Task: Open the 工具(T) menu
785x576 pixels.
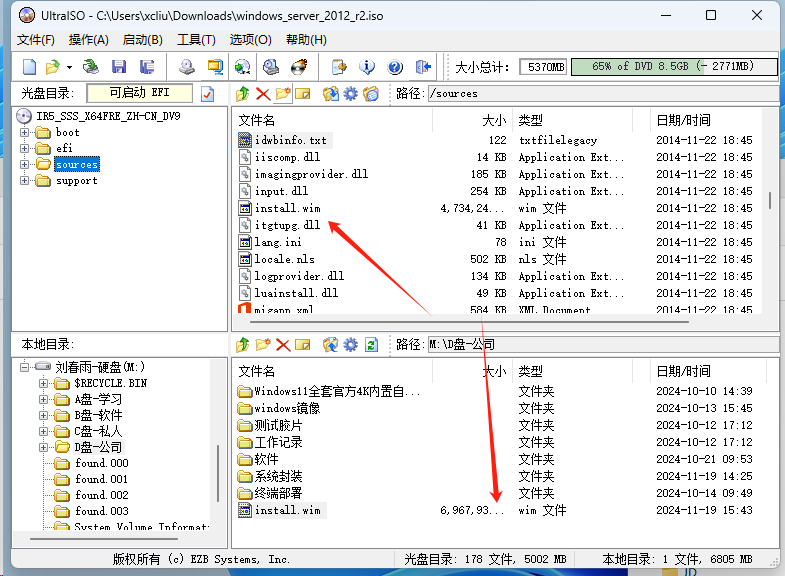Action: click(196, 40)
